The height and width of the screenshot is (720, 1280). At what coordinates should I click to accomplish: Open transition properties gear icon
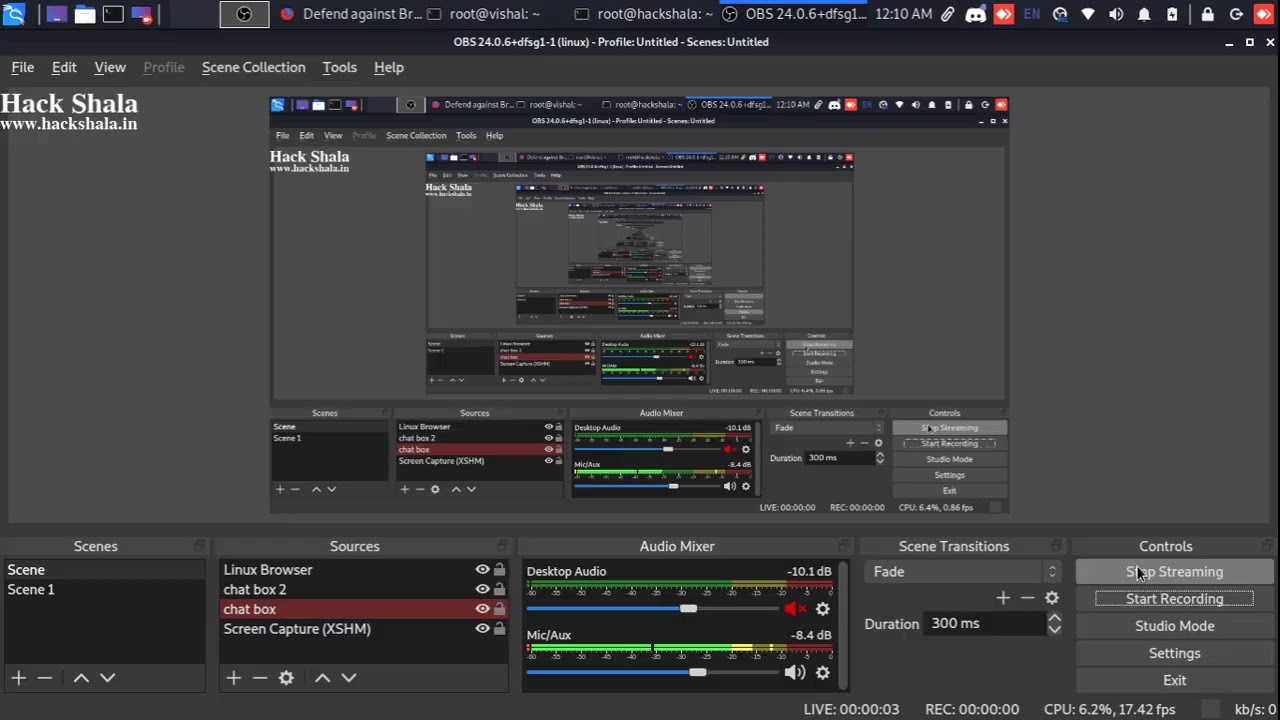coord(1052,597)
